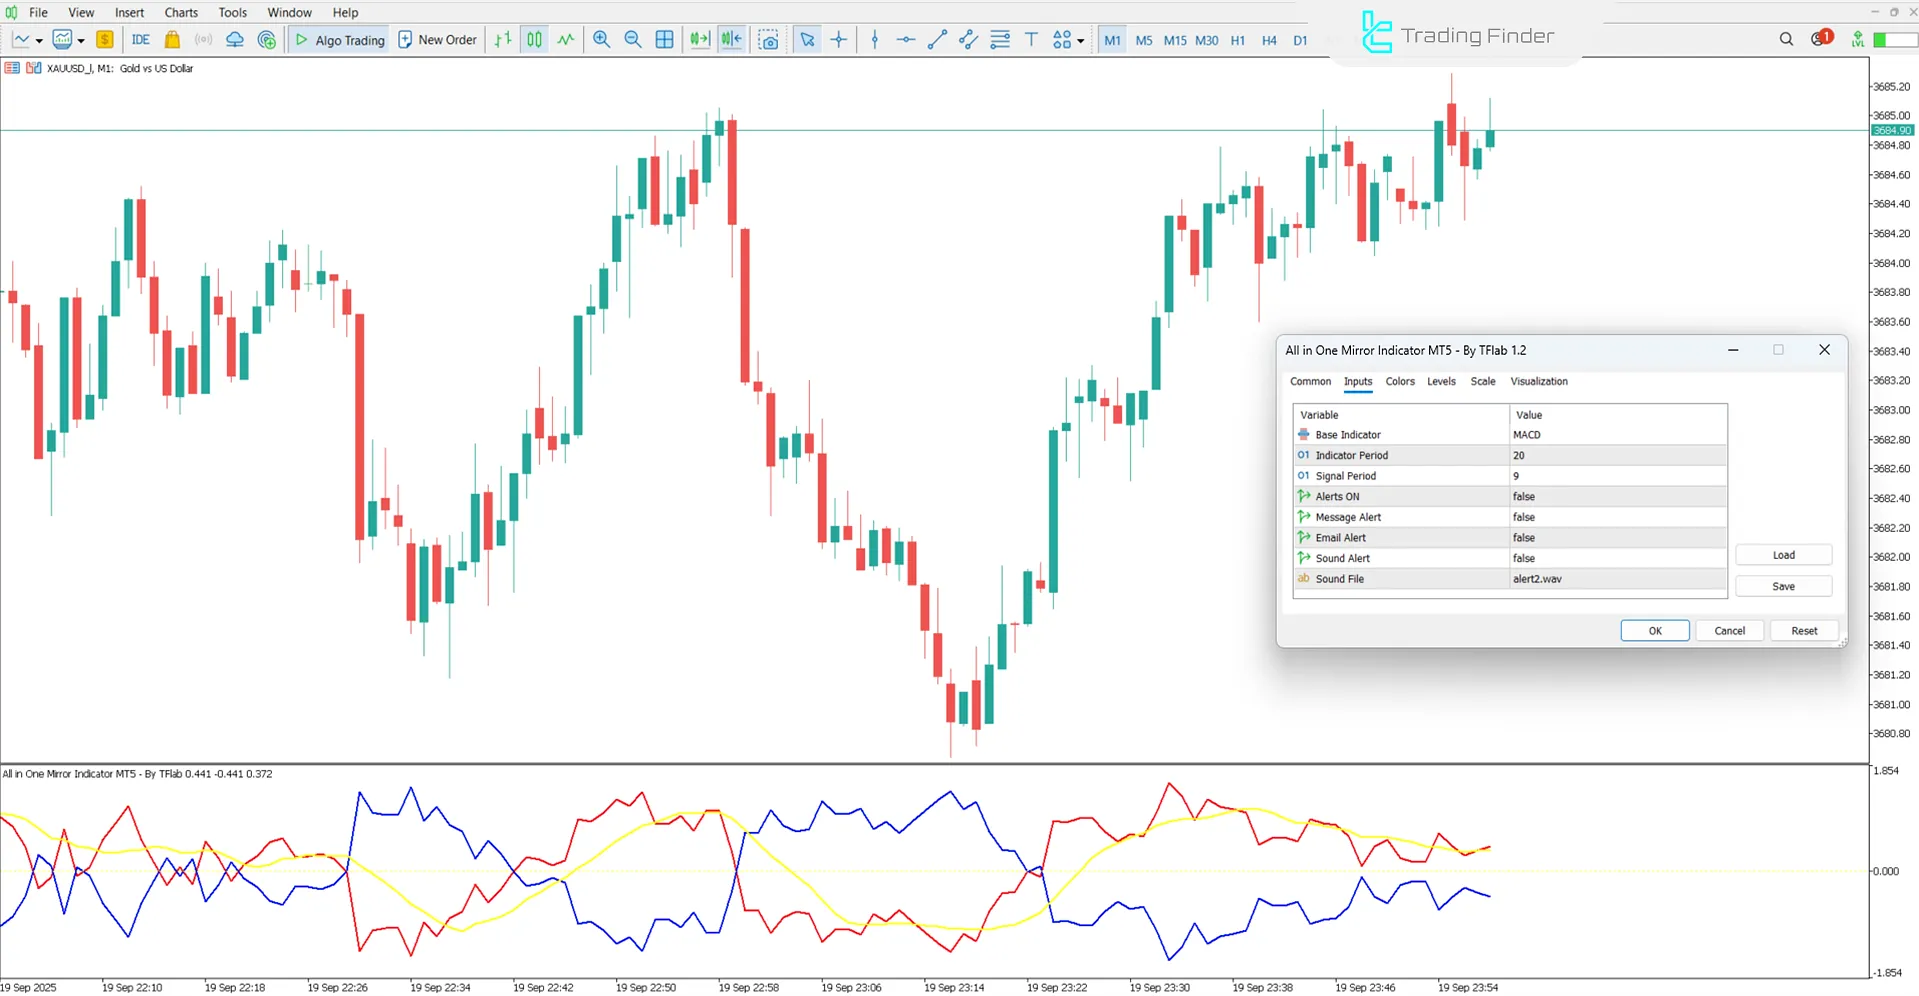Switch to the Colors tab
Screen dimensions: 1919x996
point(1399,381)
